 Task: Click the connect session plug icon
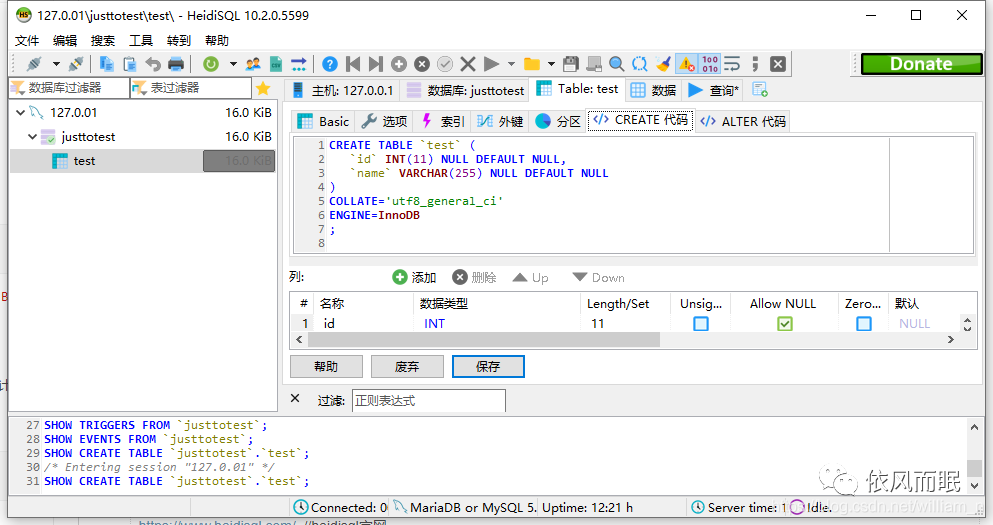point(34,64)
